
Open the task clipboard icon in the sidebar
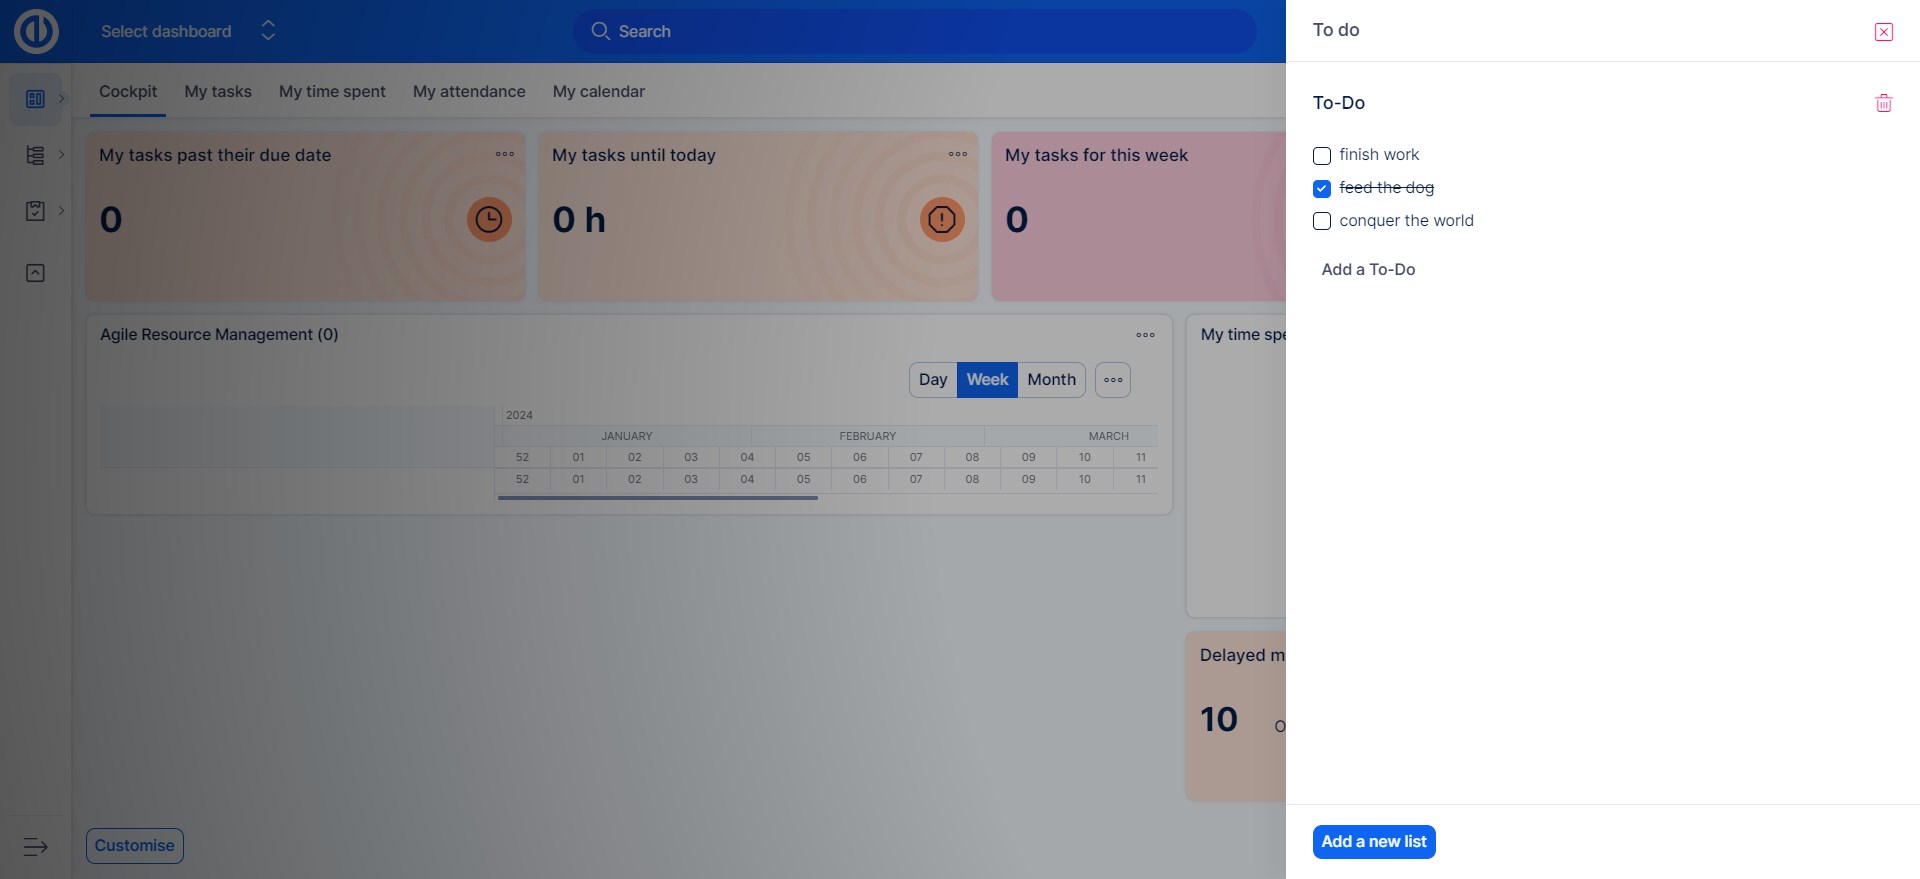[35, 211]
